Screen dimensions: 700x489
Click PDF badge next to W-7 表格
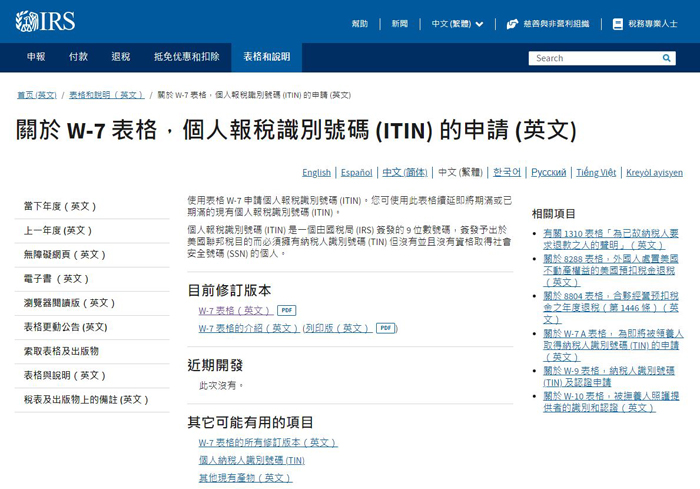coord(287,311)
